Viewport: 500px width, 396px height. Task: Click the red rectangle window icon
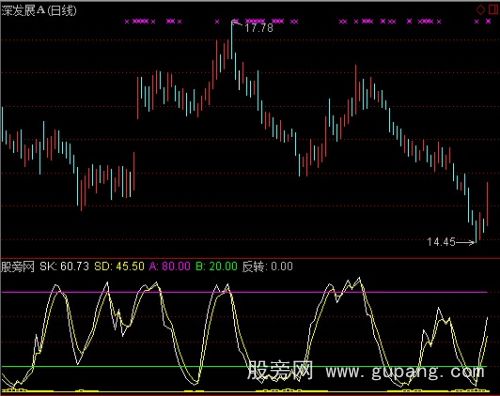click(493, 9)
